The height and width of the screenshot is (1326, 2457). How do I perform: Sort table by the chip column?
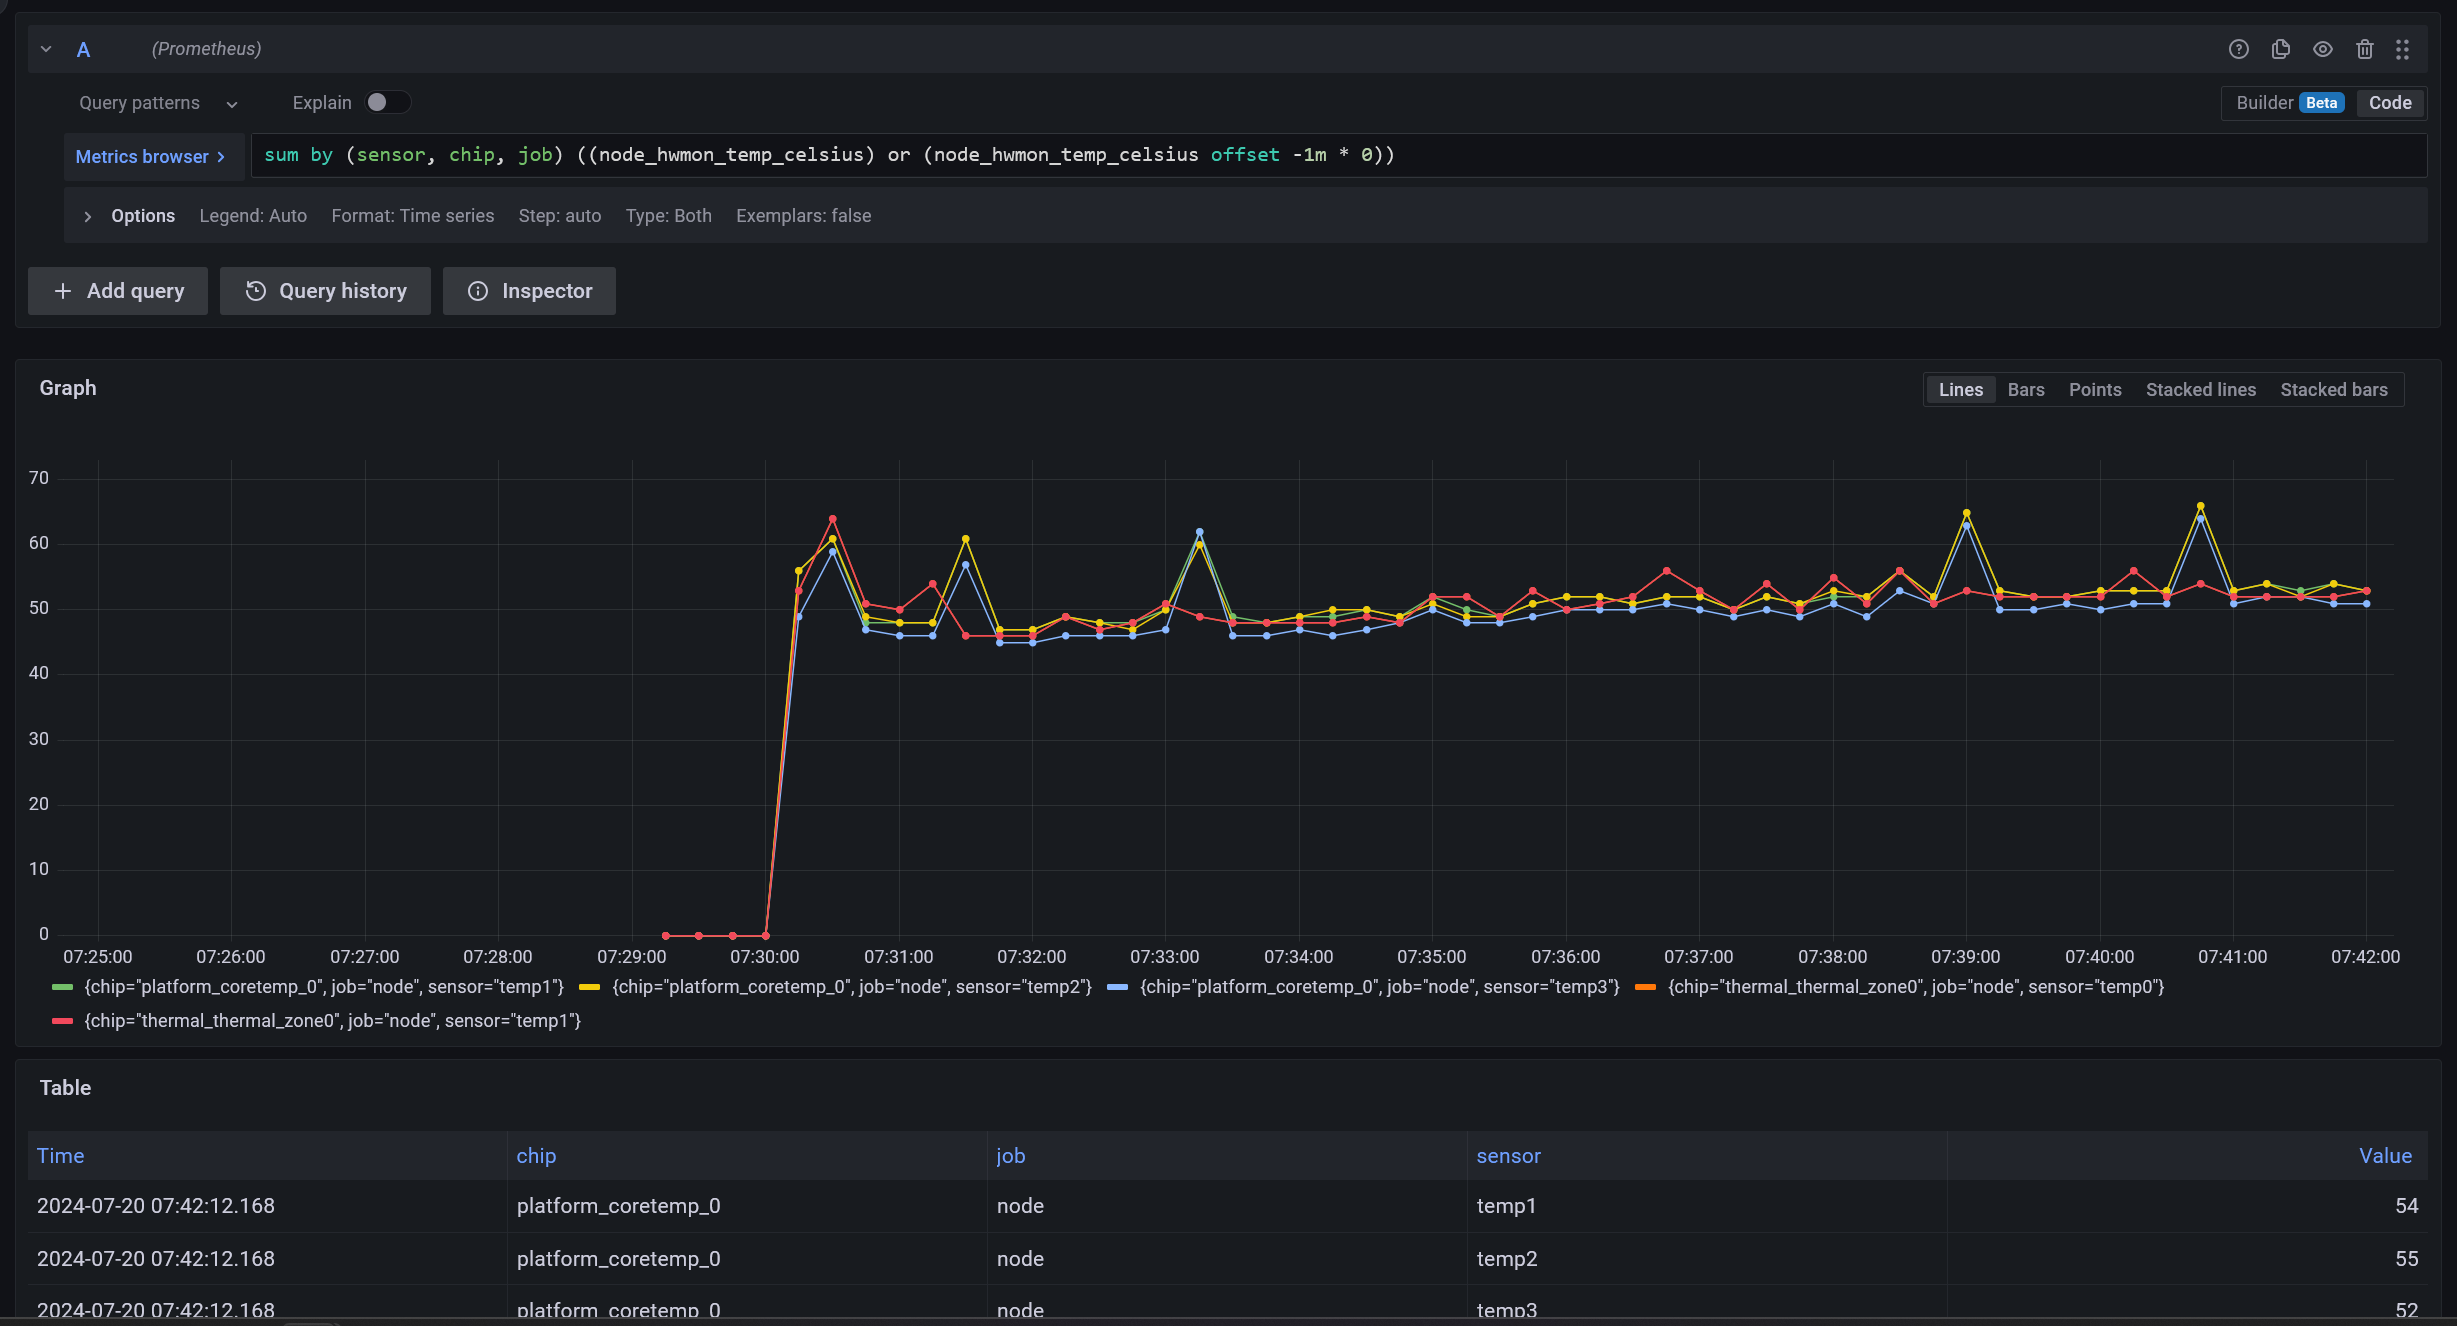pyautogui.click(x=536, y=1156)
